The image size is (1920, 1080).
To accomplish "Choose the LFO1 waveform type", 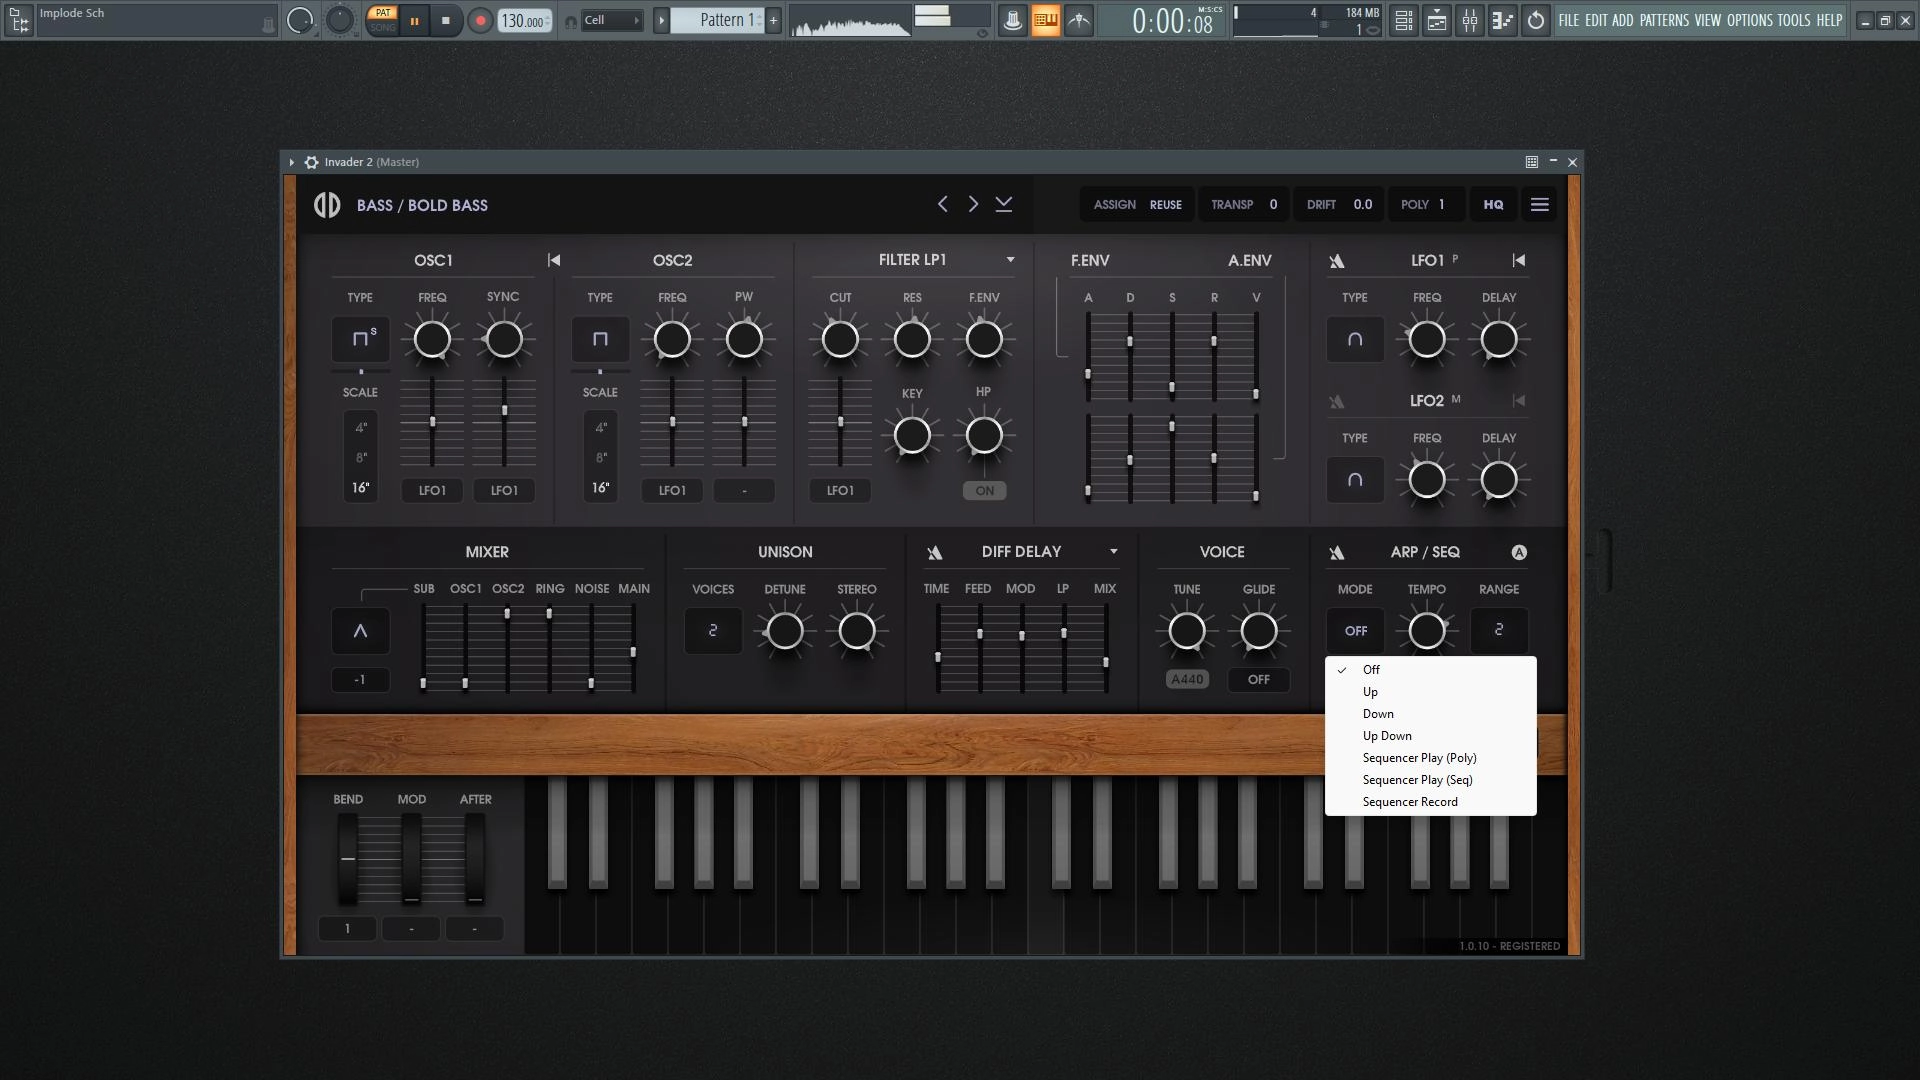I will pos(1355,339).
